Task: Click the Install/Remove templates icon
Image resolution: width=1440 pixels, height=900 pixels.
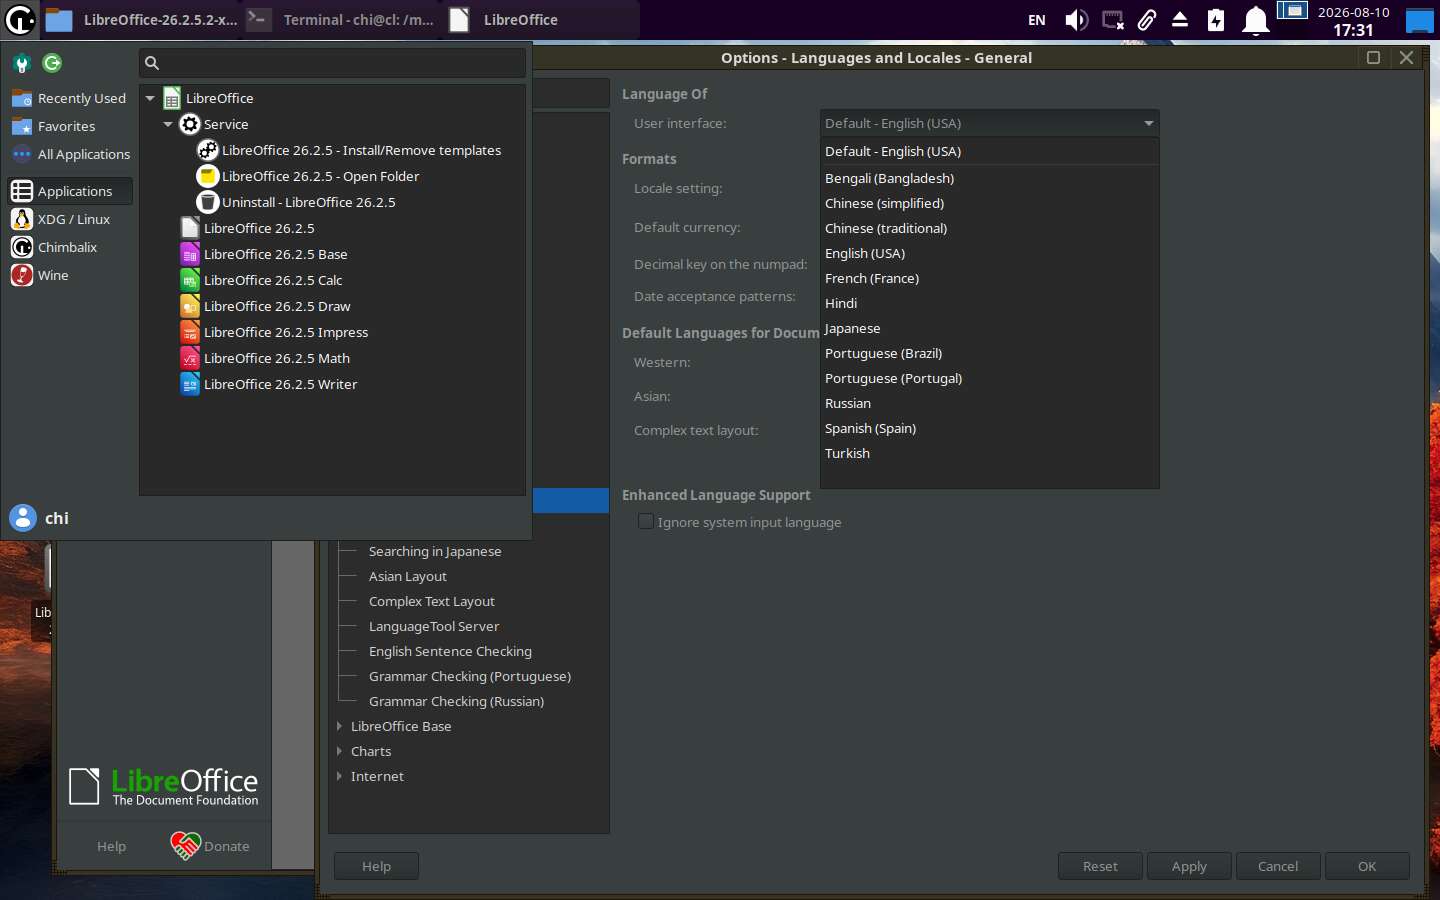Action: point(208,150)
